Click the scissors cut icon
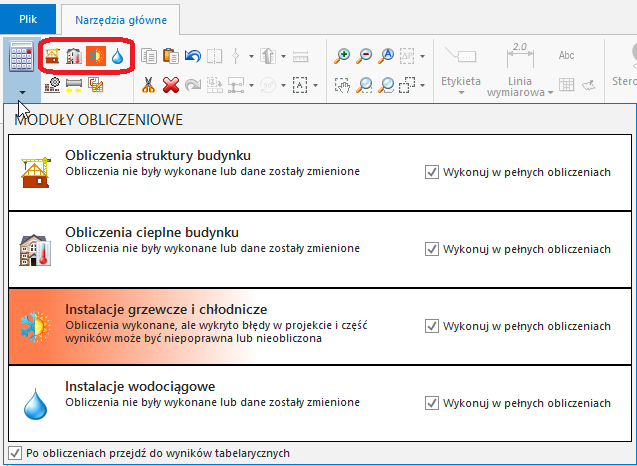 click(149, 85)
